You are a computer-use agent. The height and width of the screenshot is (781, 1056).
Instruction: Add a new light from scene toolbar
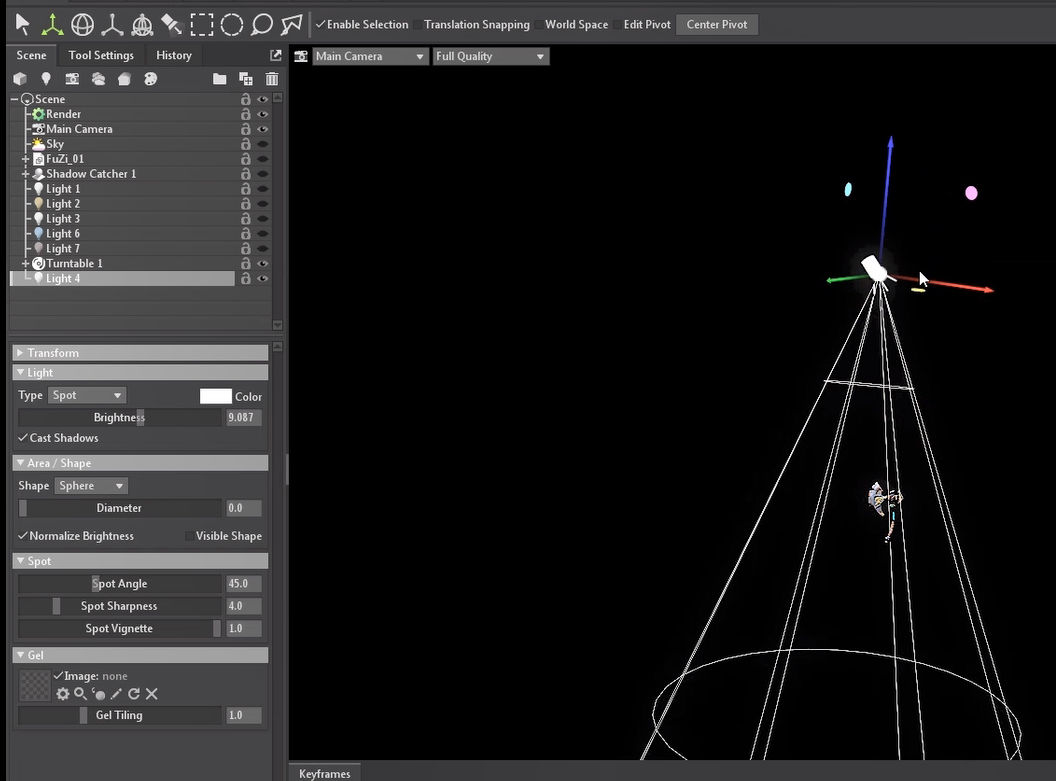point(45,79)
